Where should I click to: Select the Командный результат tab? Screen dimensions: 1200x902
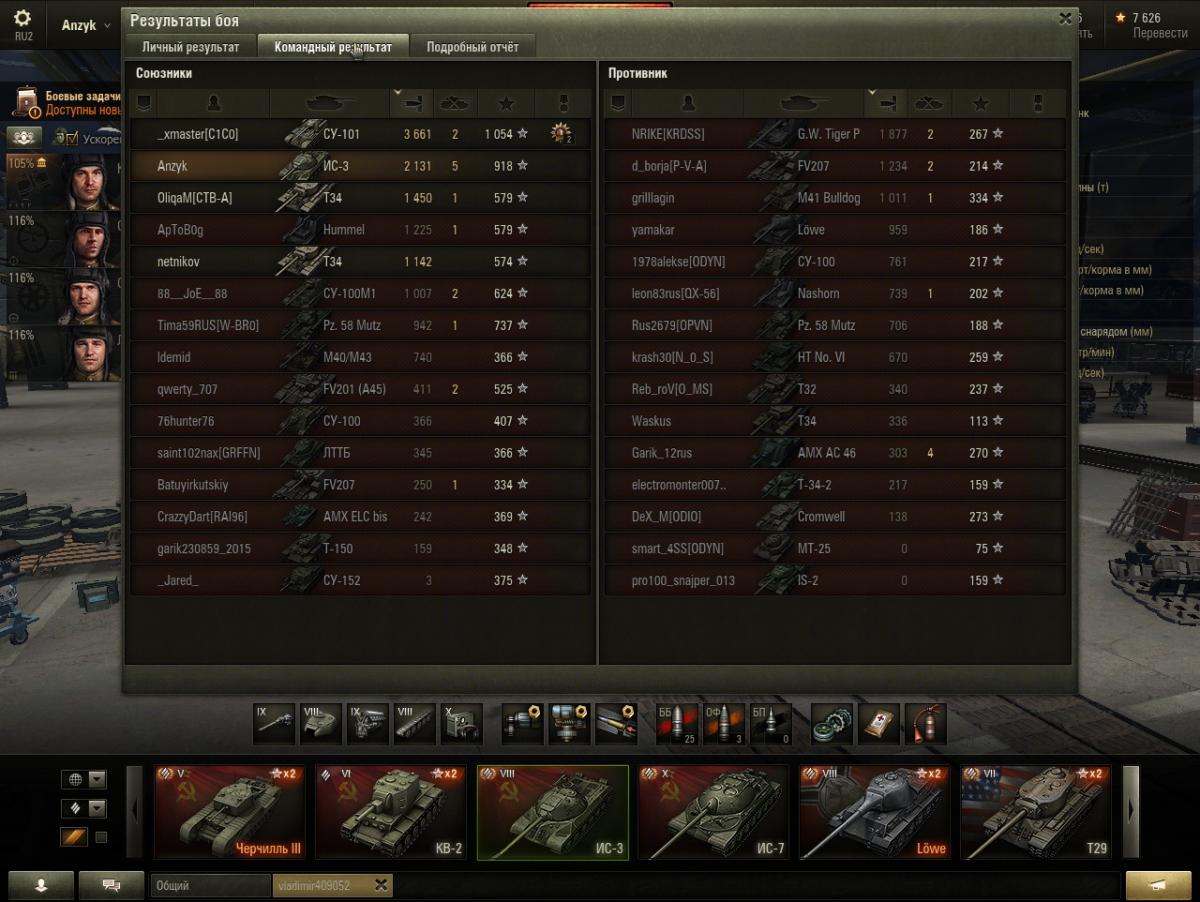[333, 46]
